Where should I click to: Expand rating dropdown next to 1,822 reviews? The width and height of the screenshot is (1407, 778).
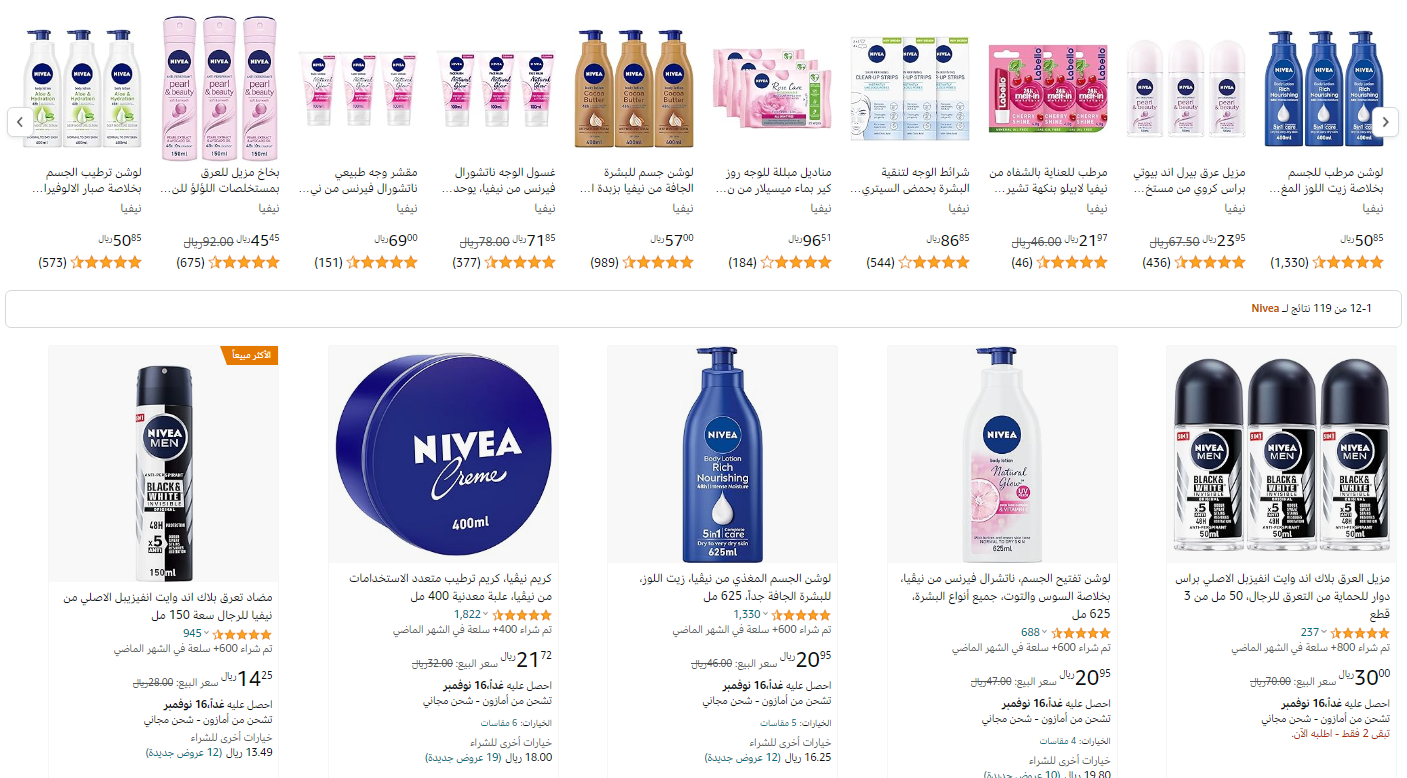486,614
